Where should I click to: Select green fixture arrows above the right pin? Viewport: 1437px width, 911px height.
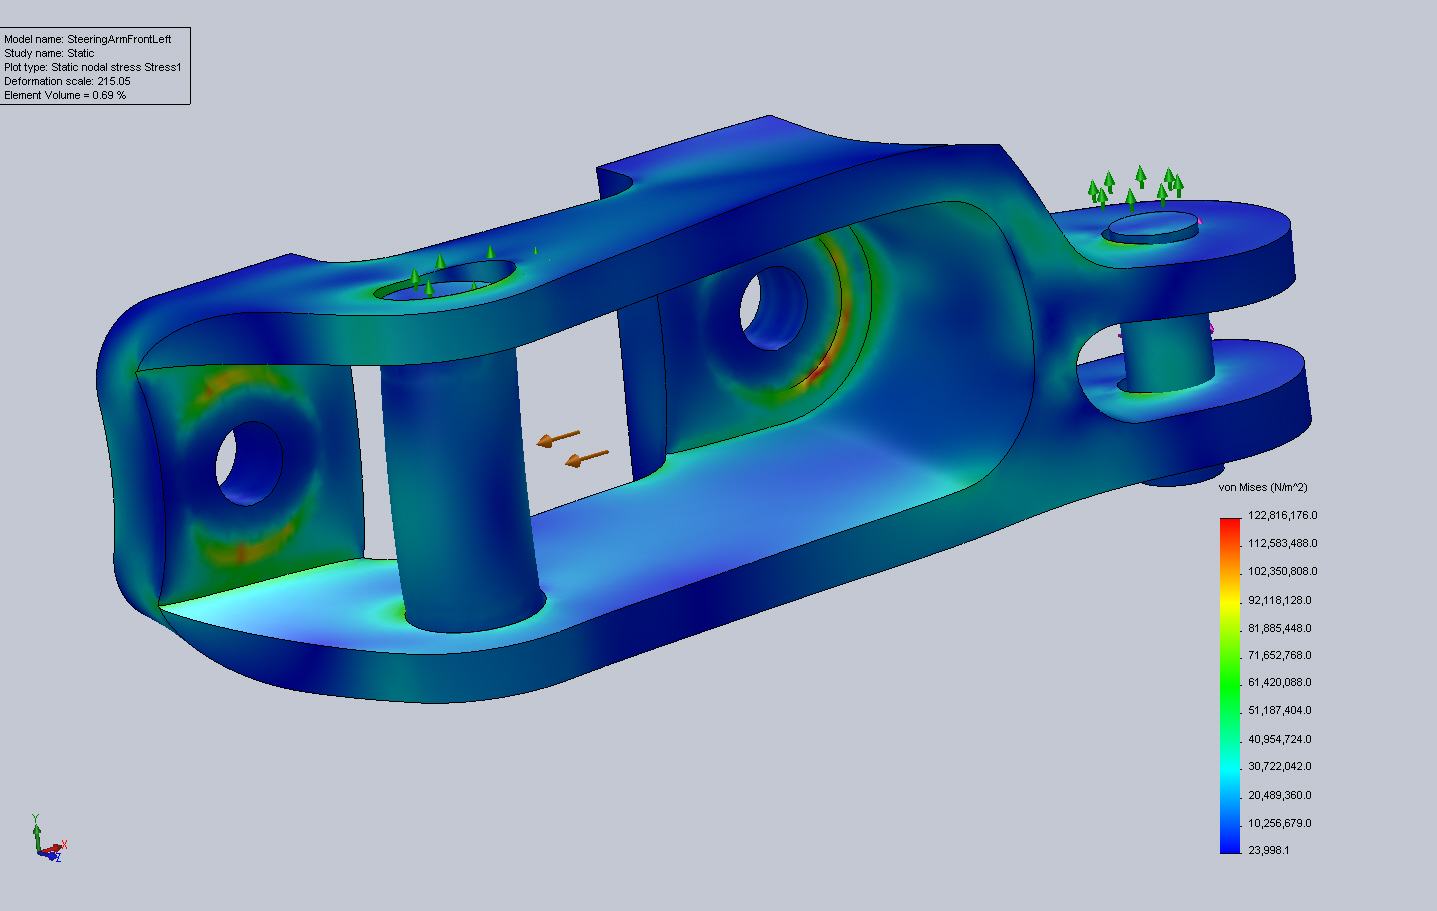1137,186
